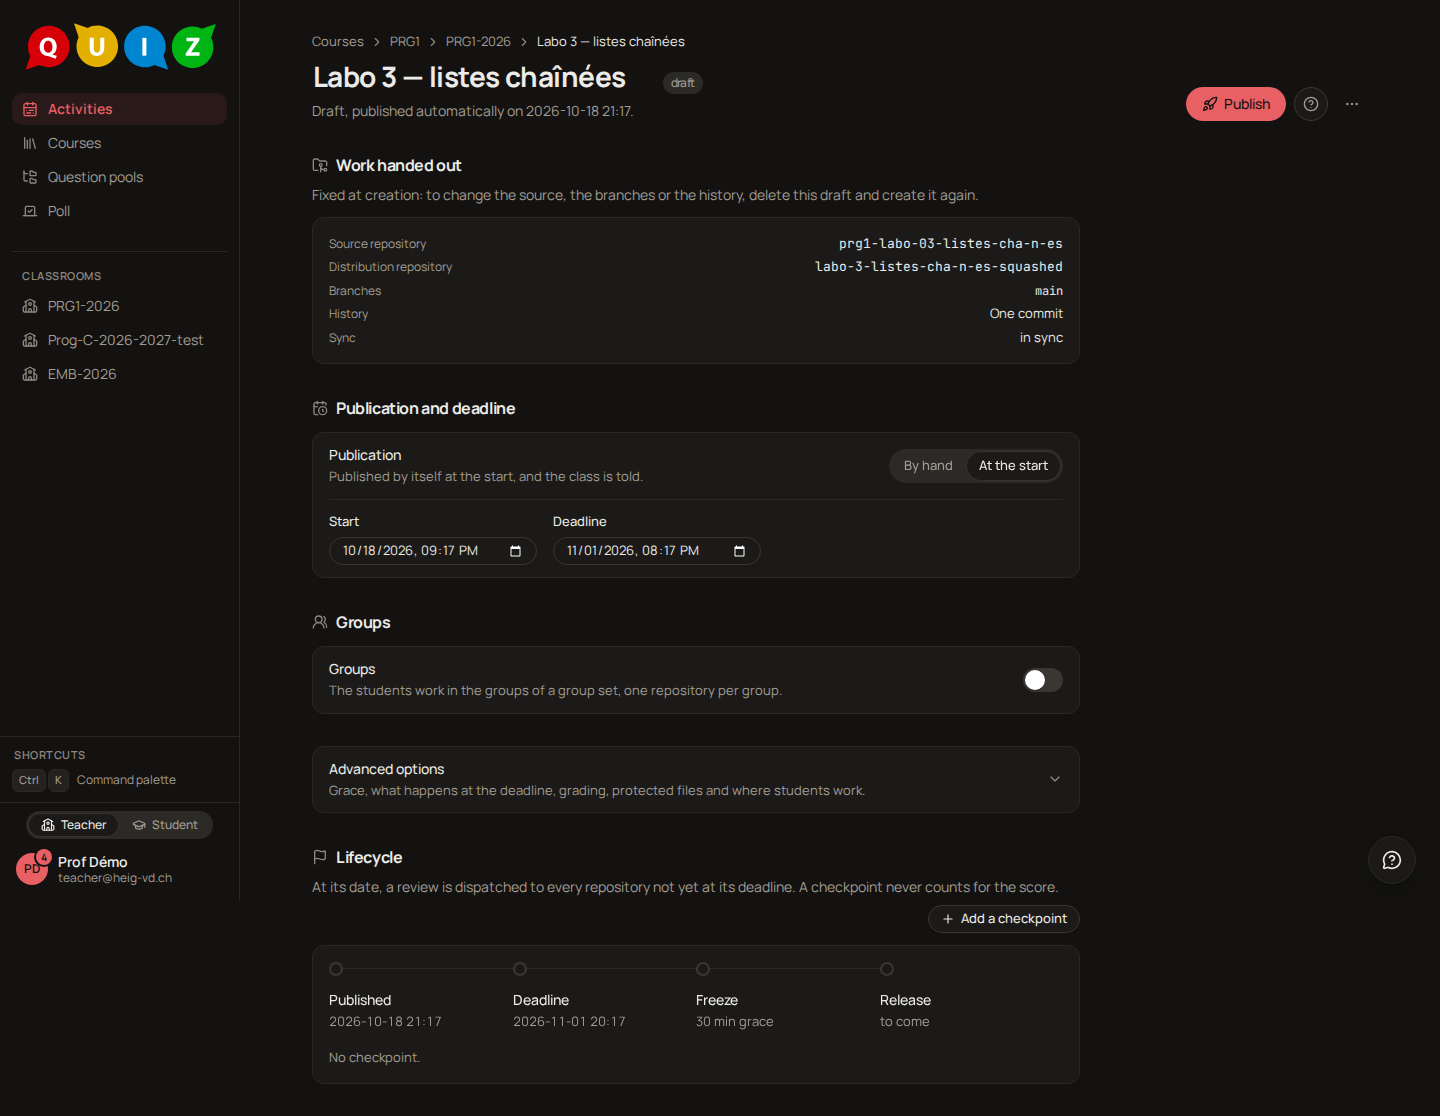Viewport: 1440px width, 1116px height.
Task: Go to PRG1 breadcrumb link
Action: [405, 41]
